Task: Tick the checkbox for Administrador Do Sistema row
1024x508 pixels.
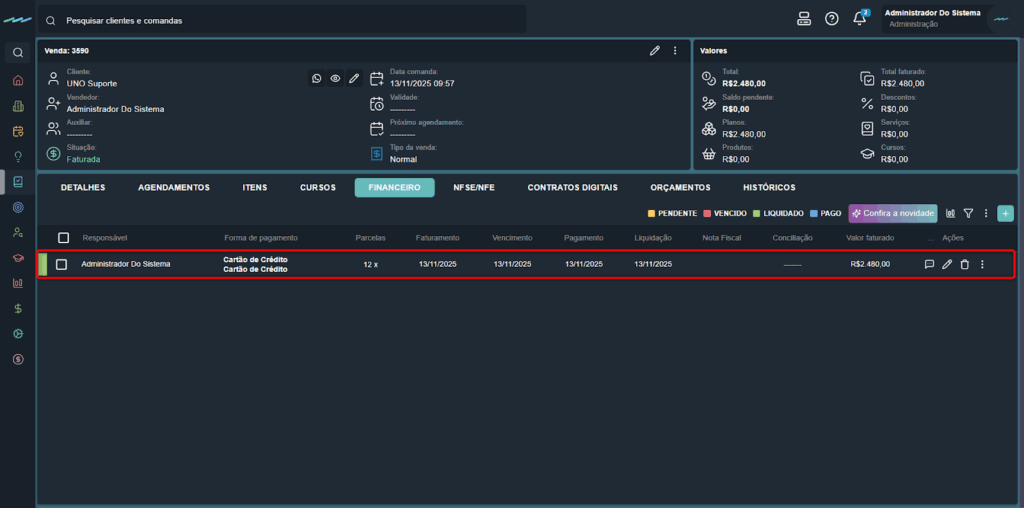Action: [62, 264]
